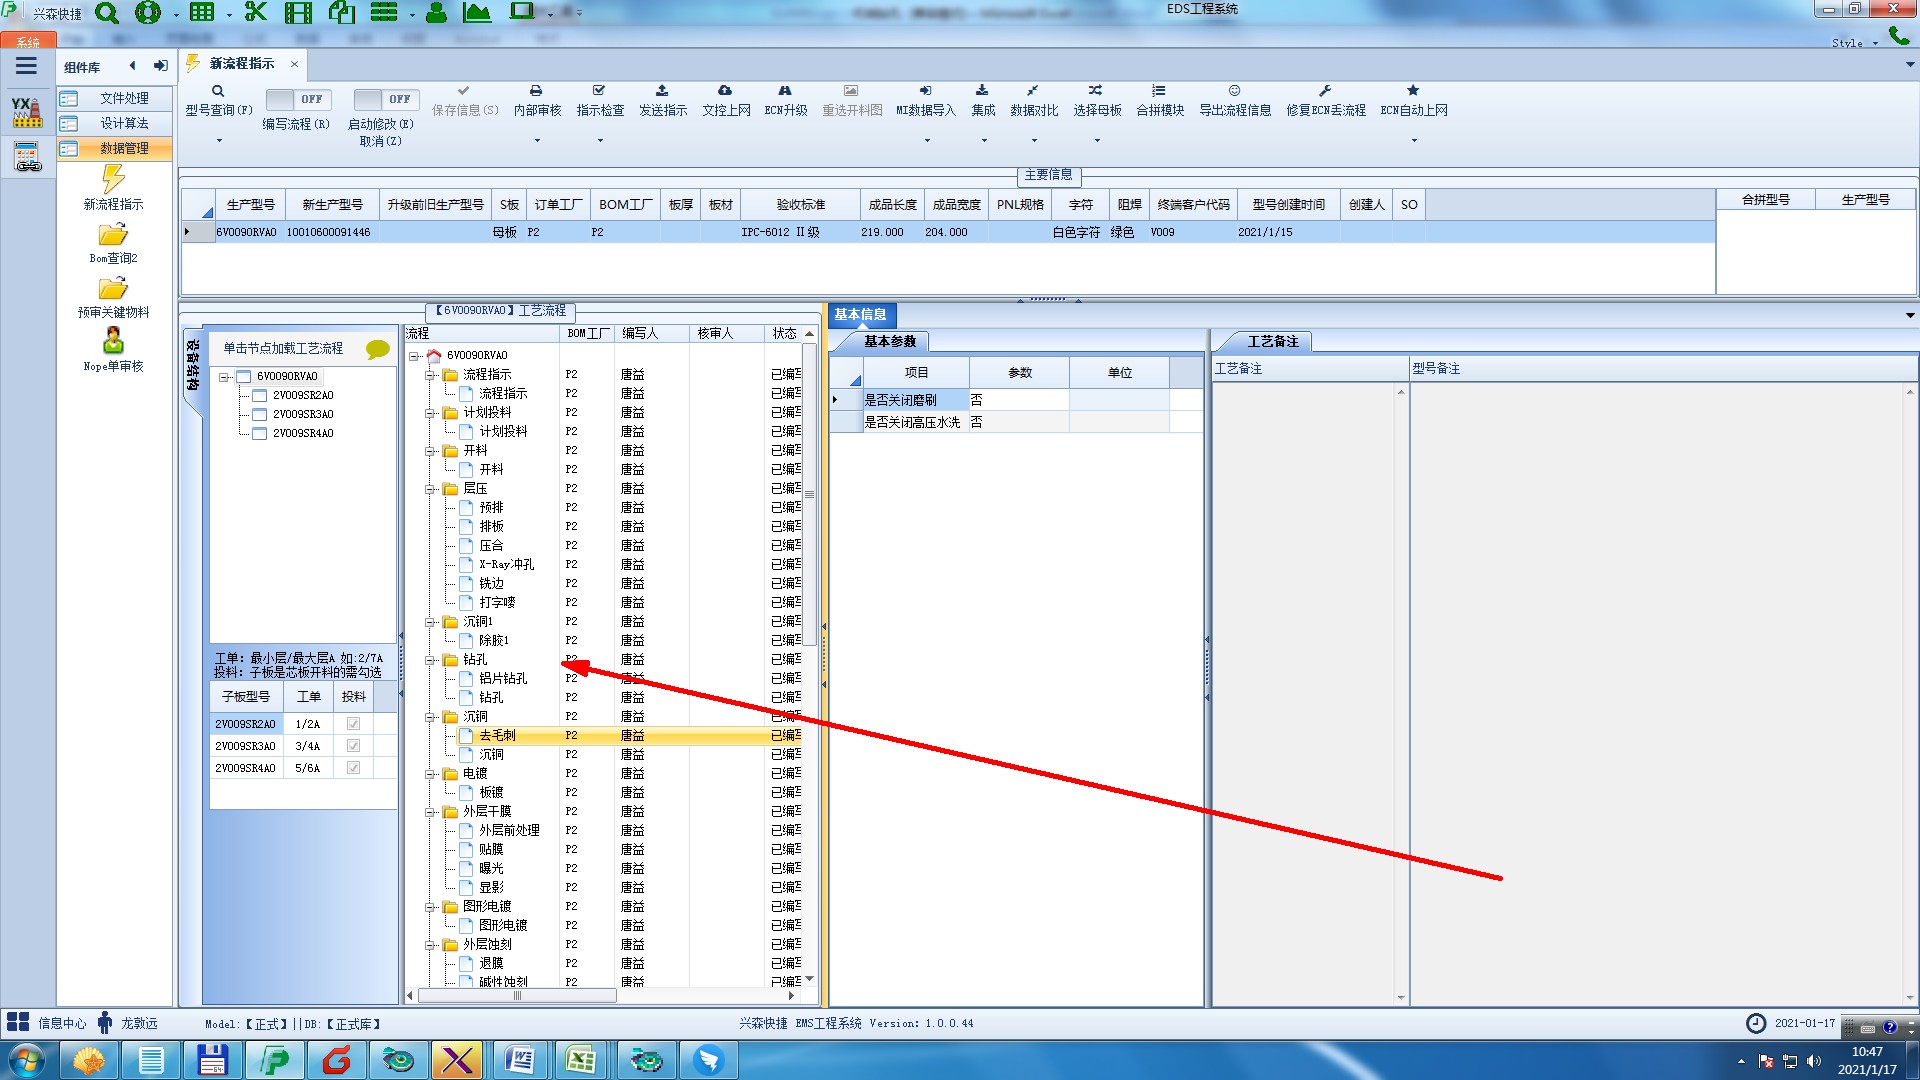Toggle 投料 checkbox for 2V009SR2A0
1920x1080 pixels.
(353, 724)
